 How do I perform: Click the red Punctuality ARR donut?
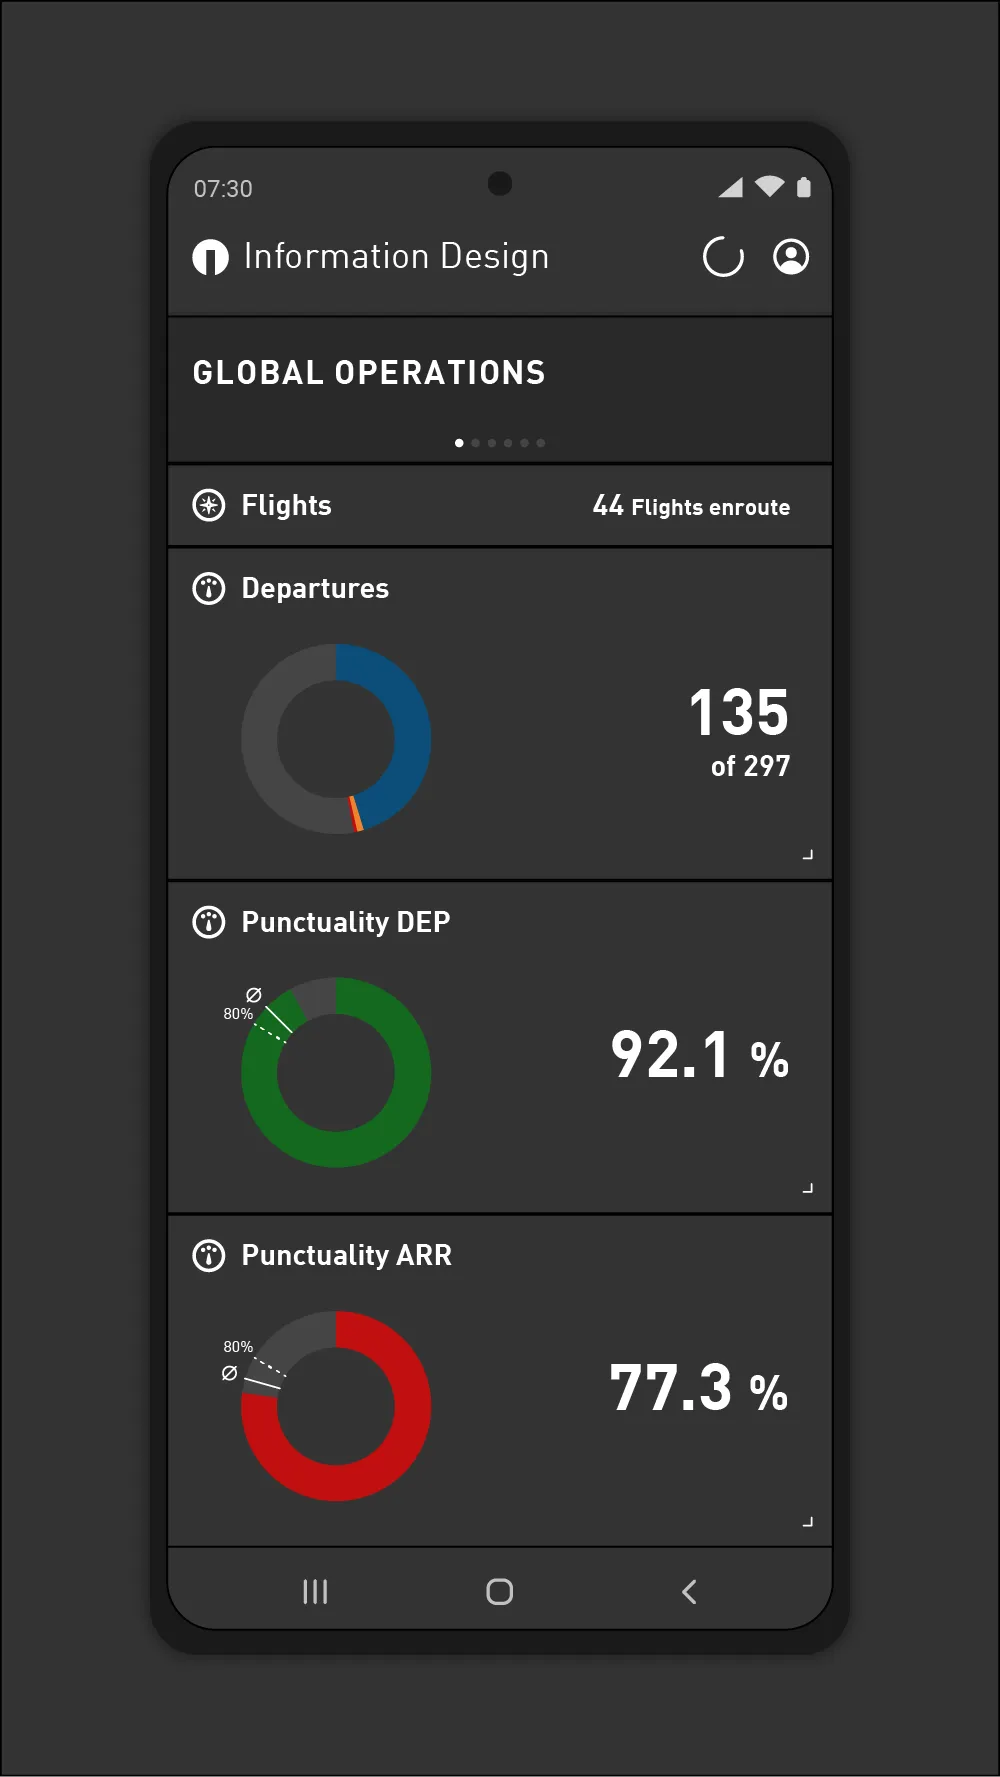(x=336, y=1406)
